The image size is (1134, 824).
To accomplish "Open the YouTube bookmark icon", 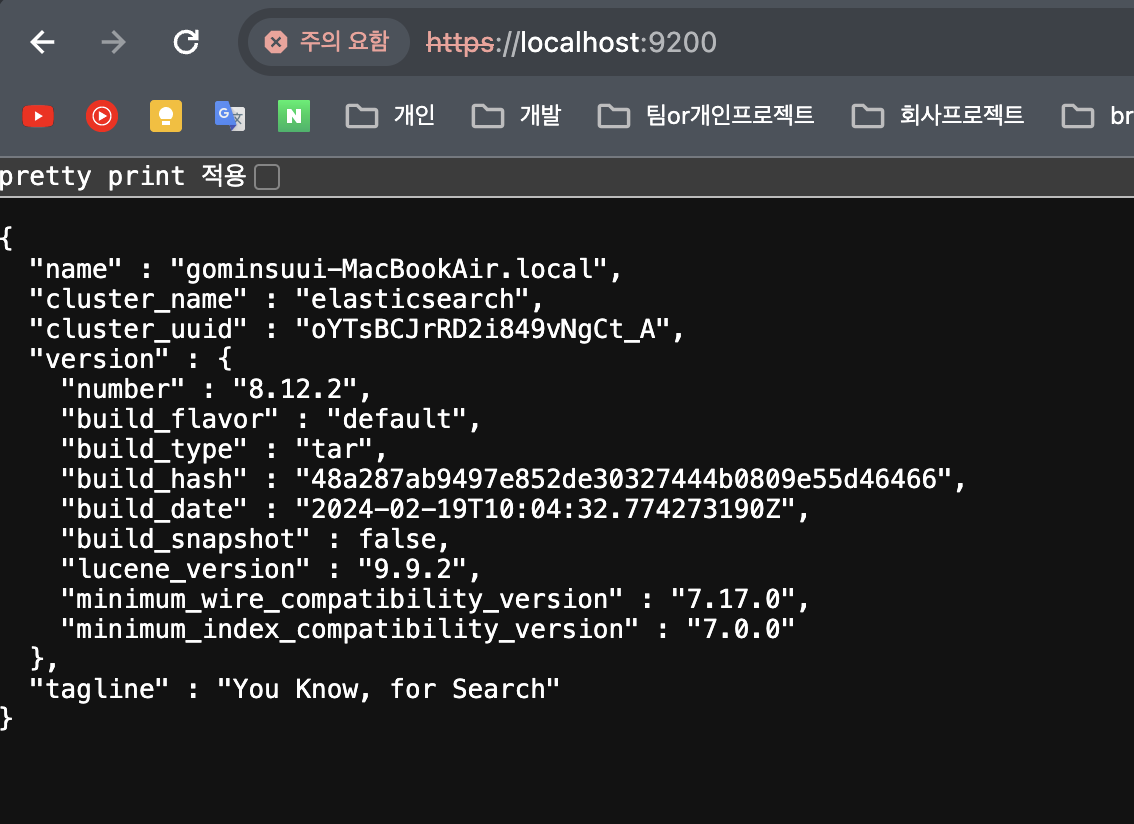I will click(x=38, y=116).
